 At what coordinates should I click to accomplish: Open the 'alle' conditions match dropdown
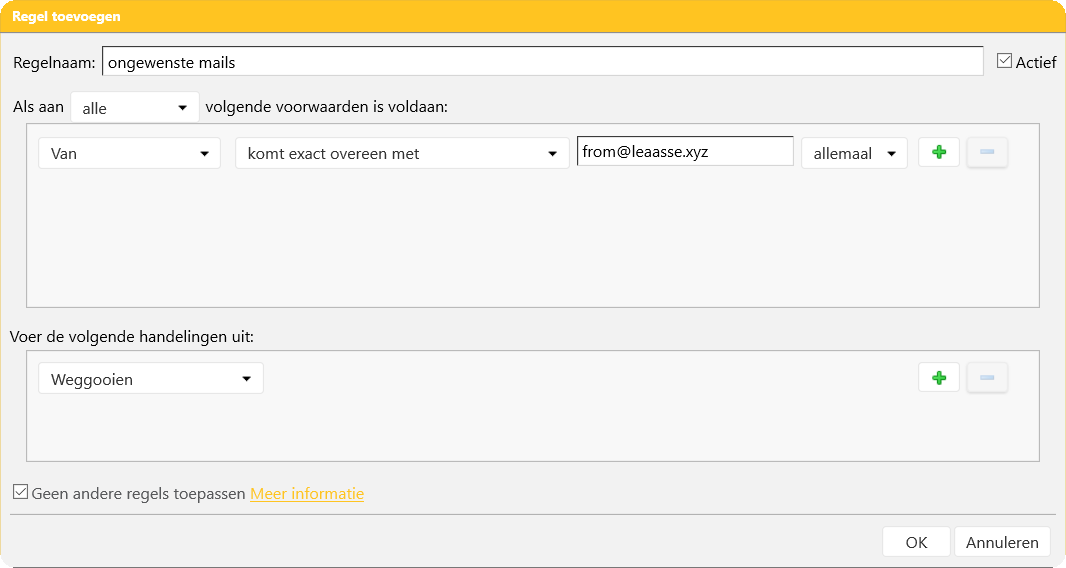[x=134, y=108]
